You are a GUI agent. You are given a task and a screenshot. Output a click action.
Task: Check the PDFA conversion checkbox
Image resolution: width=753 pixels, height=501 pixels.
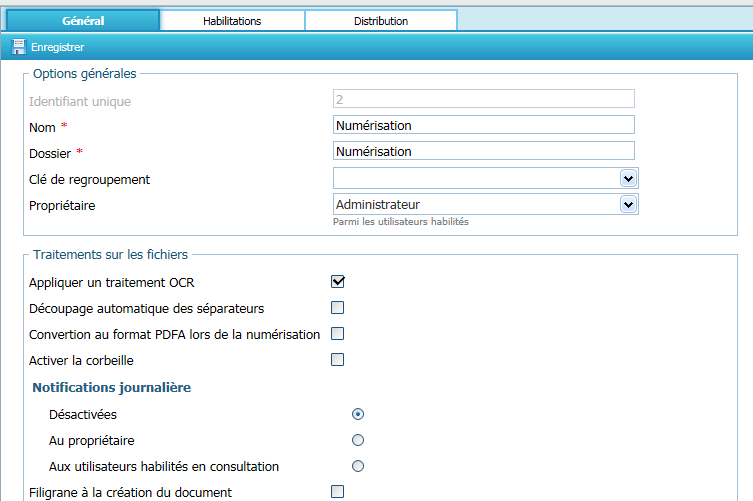pyautogui.click(x=338, y=334)
